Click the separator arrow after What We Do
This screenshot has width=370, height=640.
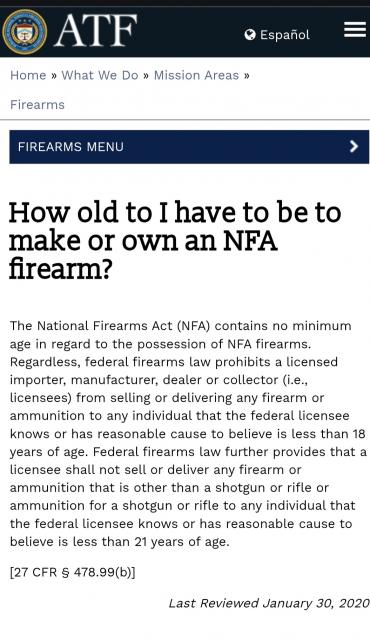(146, 76)
